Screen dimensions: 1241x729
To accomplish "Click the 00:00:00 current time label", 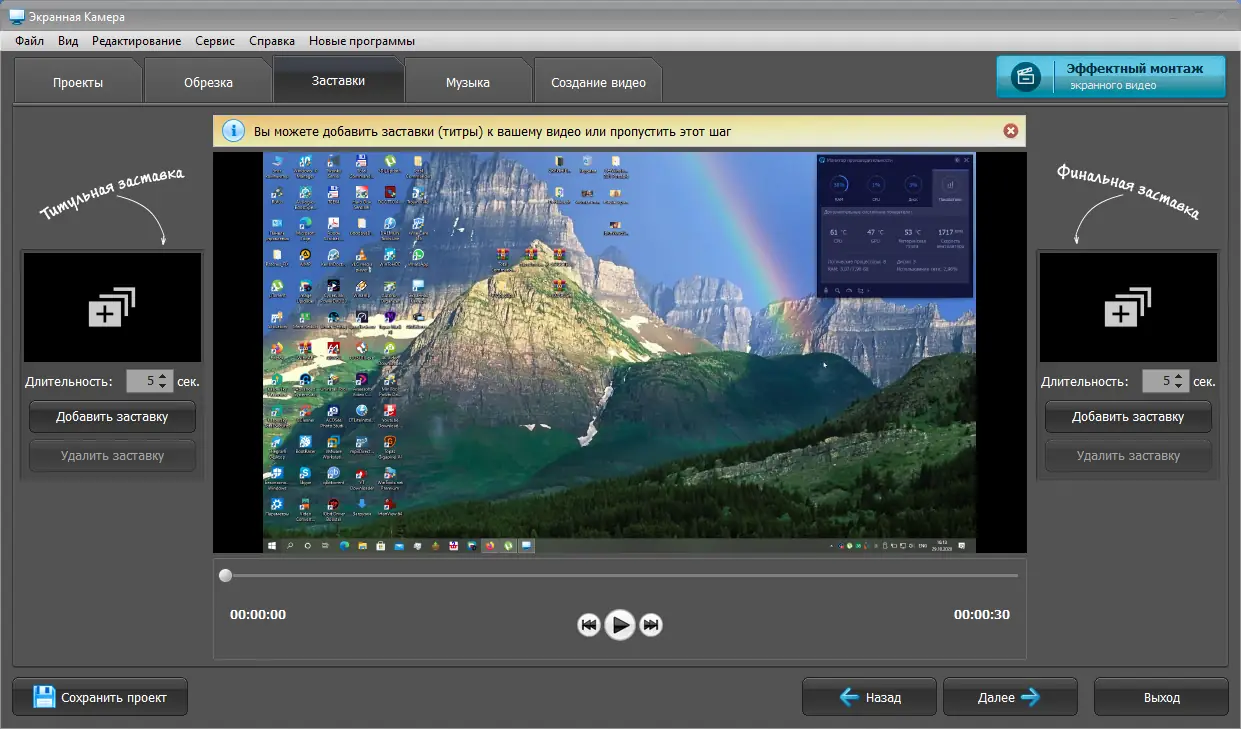I will click(x=258, y=615).
